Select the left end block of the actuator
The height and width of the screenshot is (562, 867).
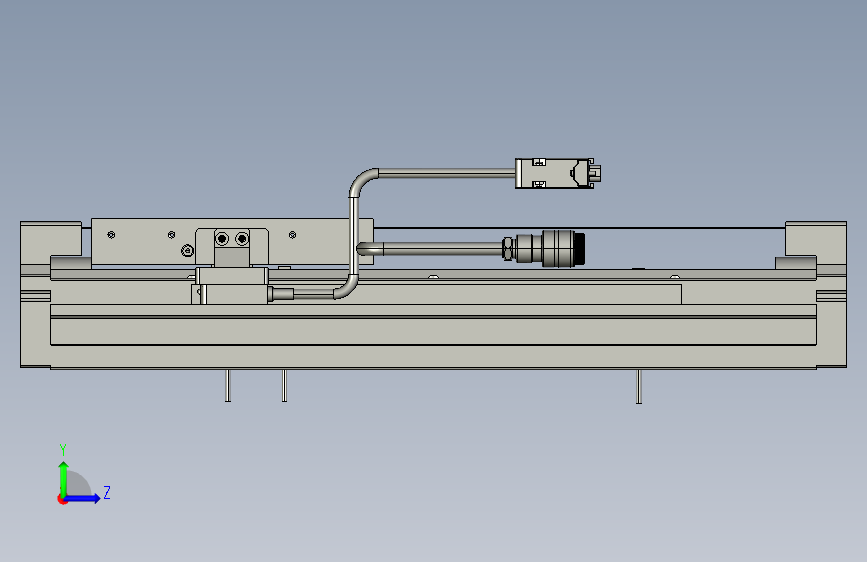(36, 294)
